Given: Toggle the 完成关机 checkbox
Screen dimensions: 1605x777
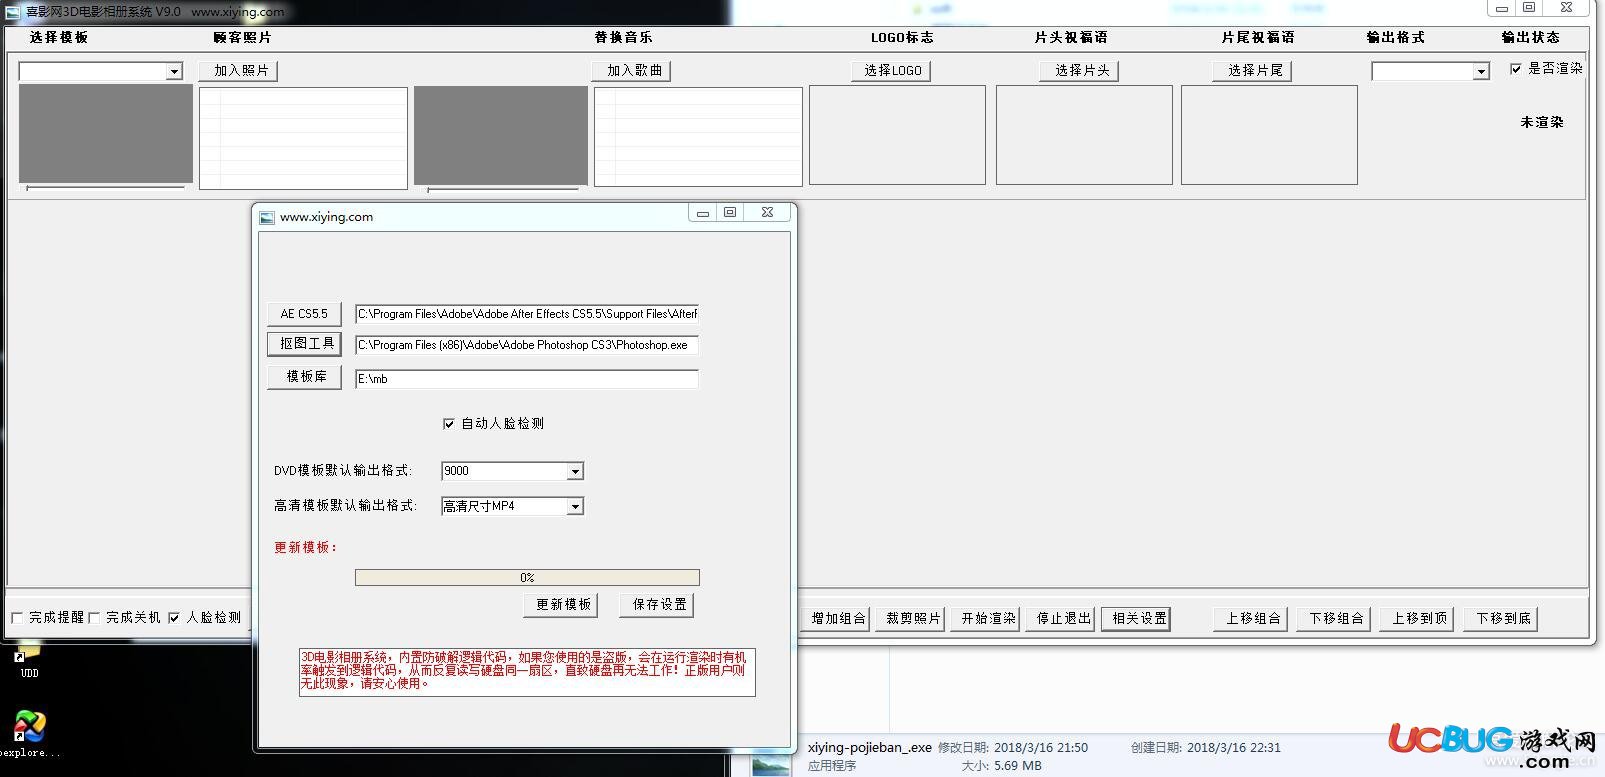Looking at the screenshot, I should 94,618.
